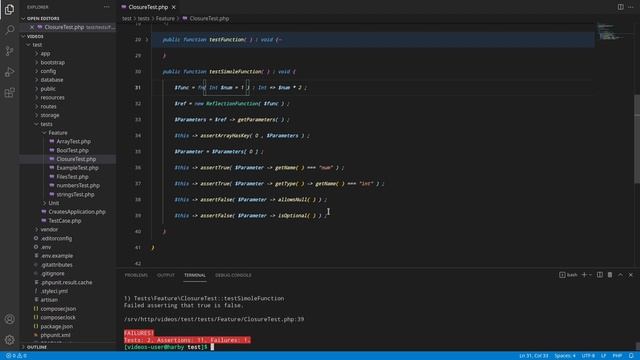Collapse the tests folder
The height and width of the screenshot is (360, 640).
tap(46, 124)
